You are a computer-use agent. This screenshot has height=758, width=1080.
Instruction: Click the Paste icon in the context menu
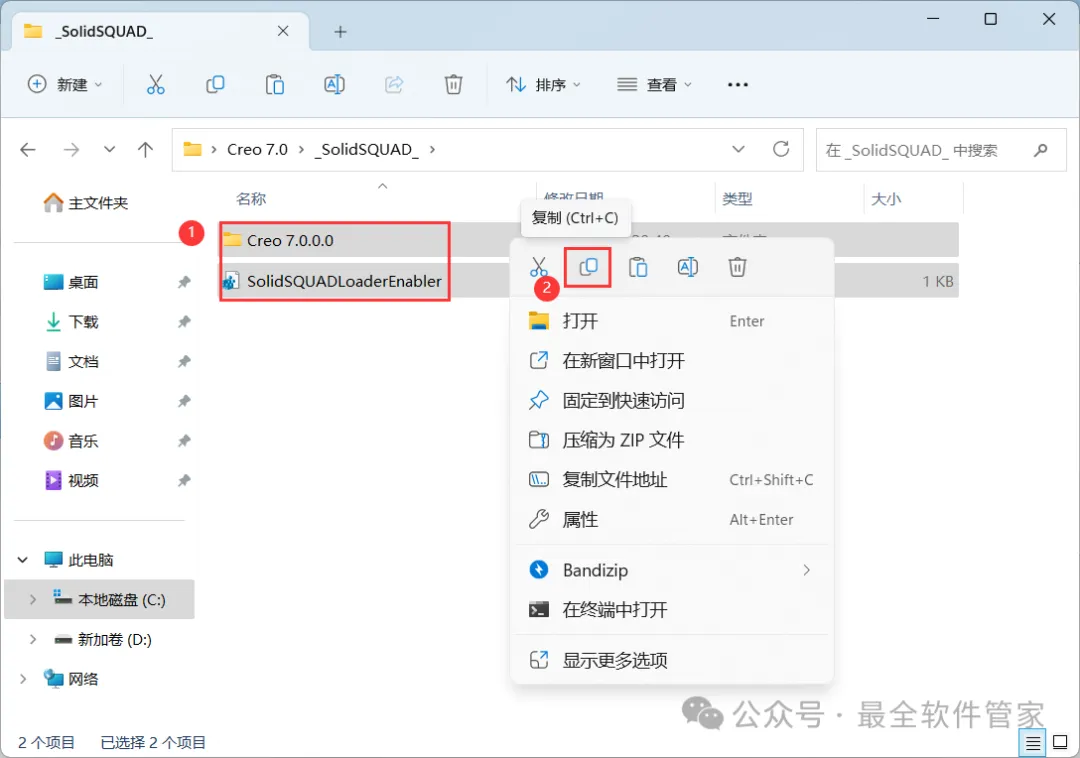pyautogui.click(x=638, y=266)
